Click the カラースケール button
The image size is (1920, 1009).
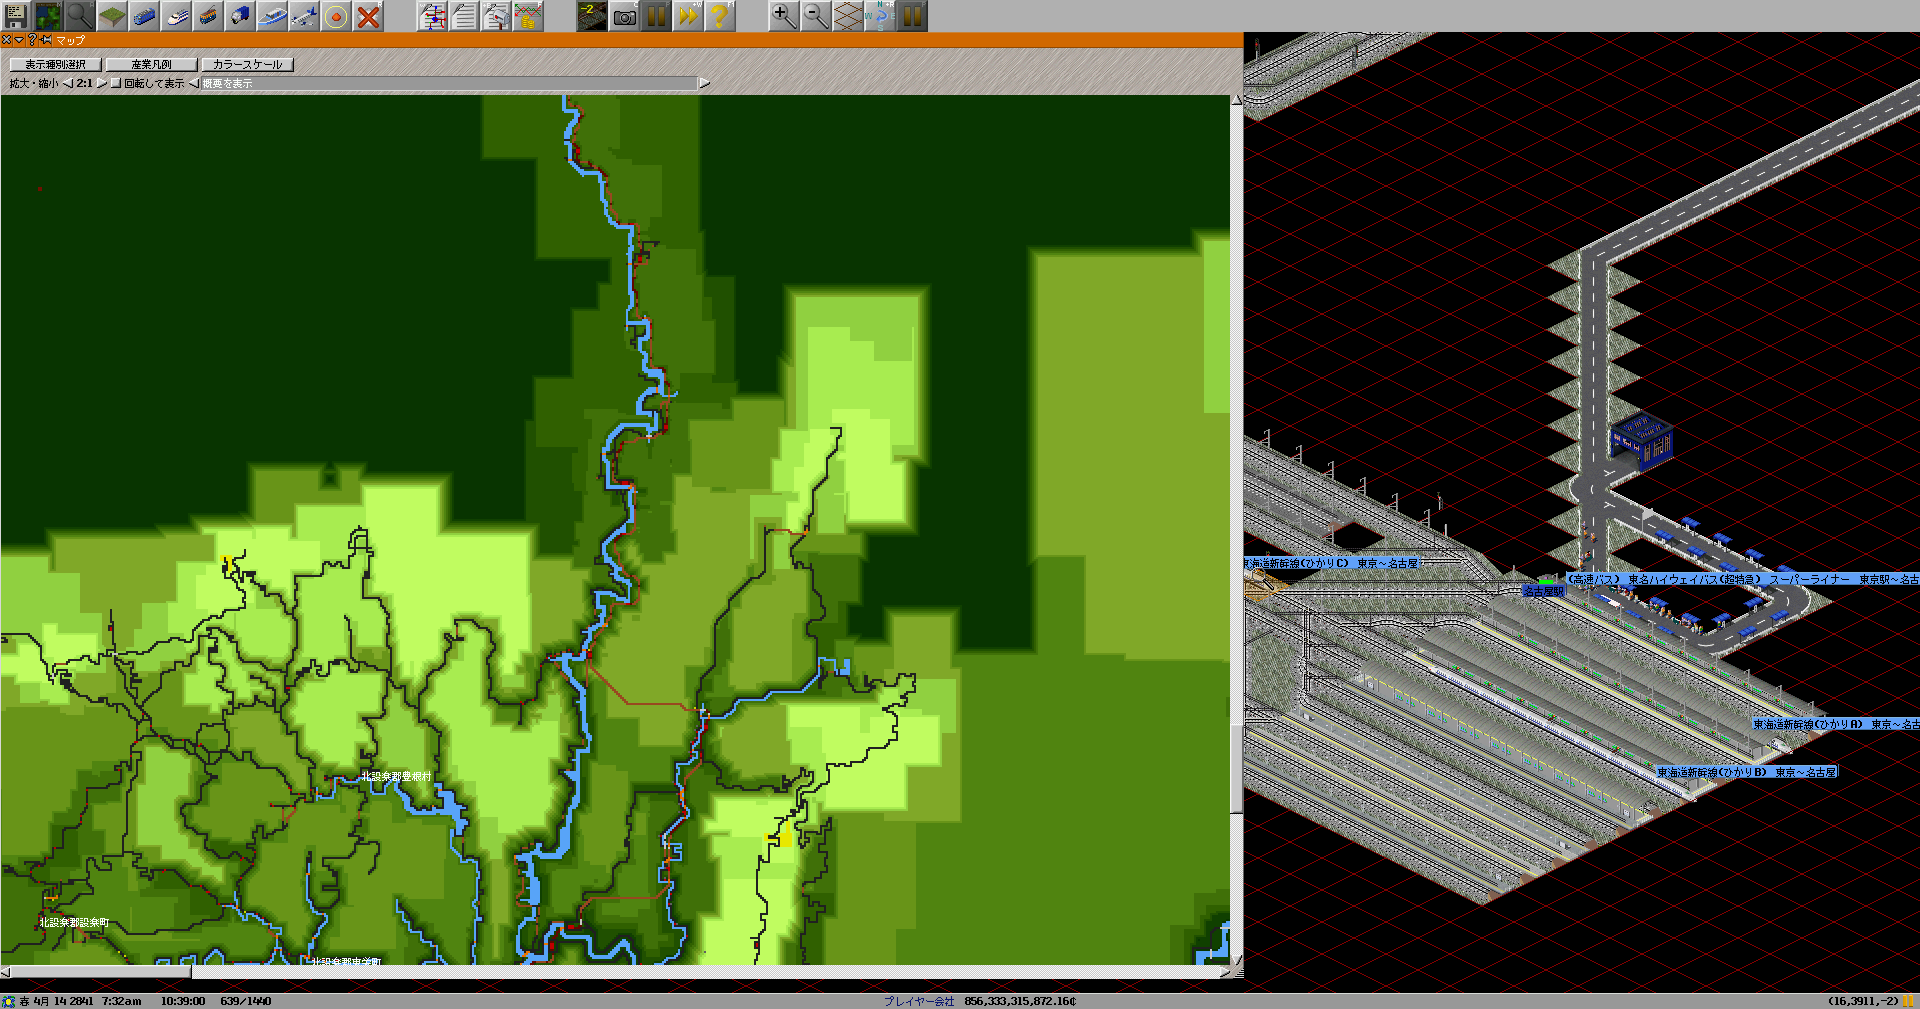pos(247,64)
